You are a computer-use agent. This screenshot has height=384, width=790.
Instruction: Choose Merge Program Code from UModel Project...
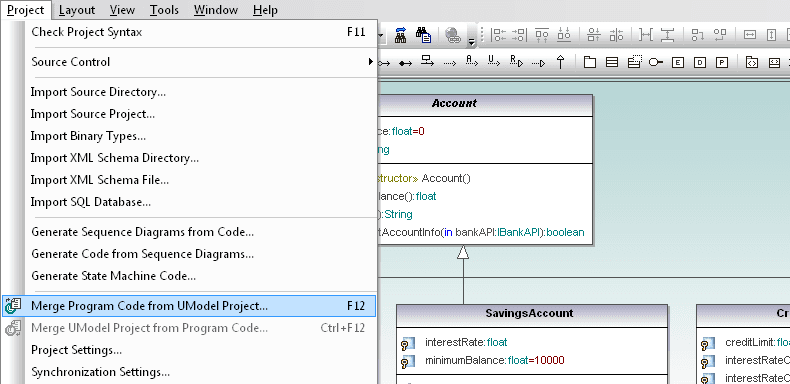189,306
